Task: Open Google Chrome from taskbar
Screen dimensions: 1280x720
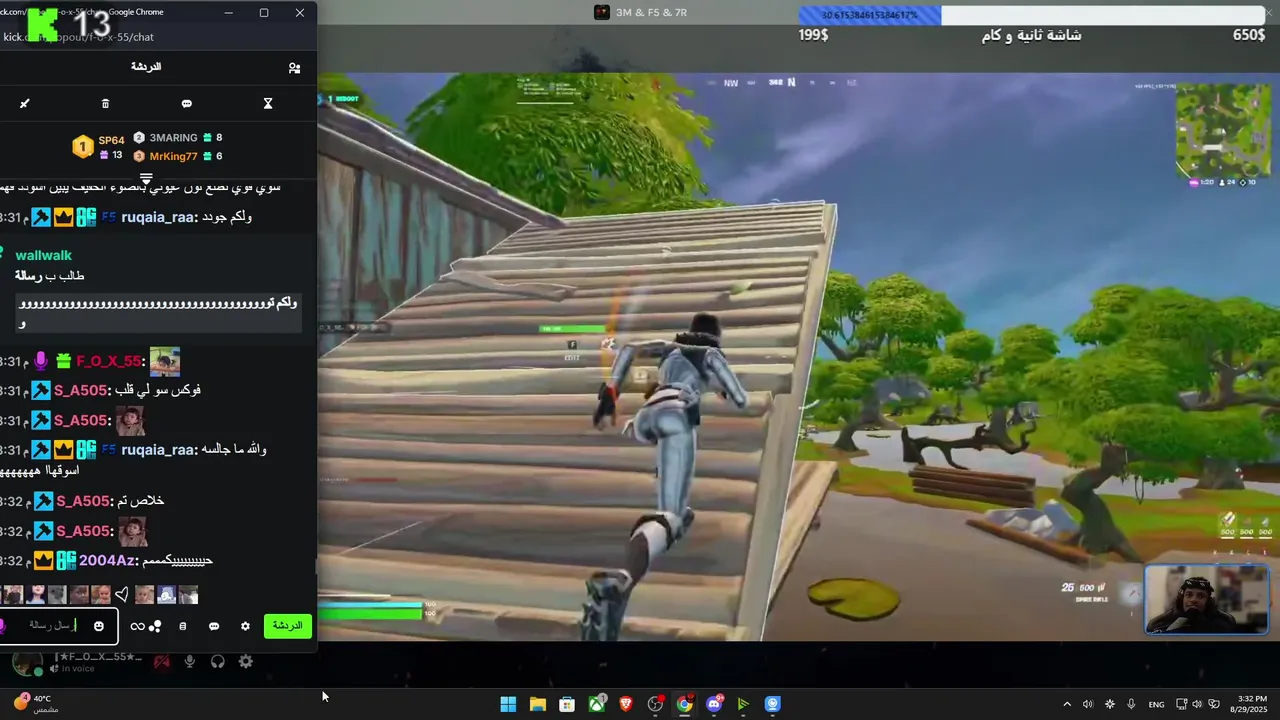Action: pyautogui.click(x=685, y=704)
